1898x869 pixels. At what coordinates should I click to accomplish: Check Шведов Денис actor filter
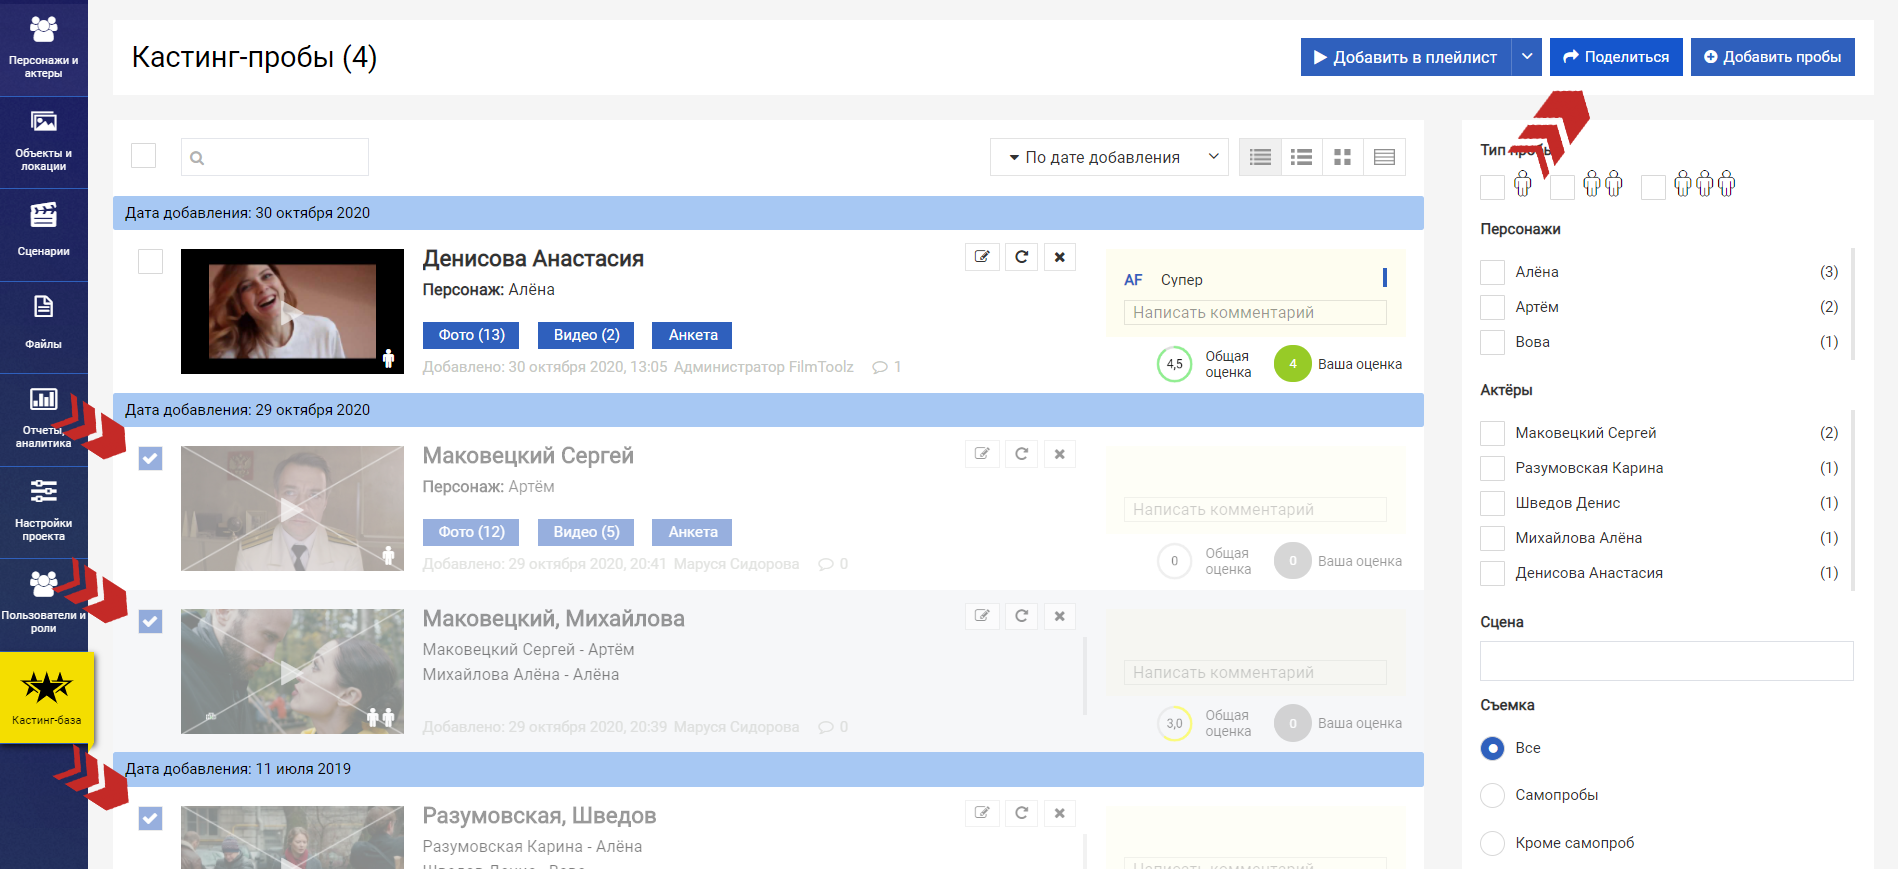pos(1492,503)
